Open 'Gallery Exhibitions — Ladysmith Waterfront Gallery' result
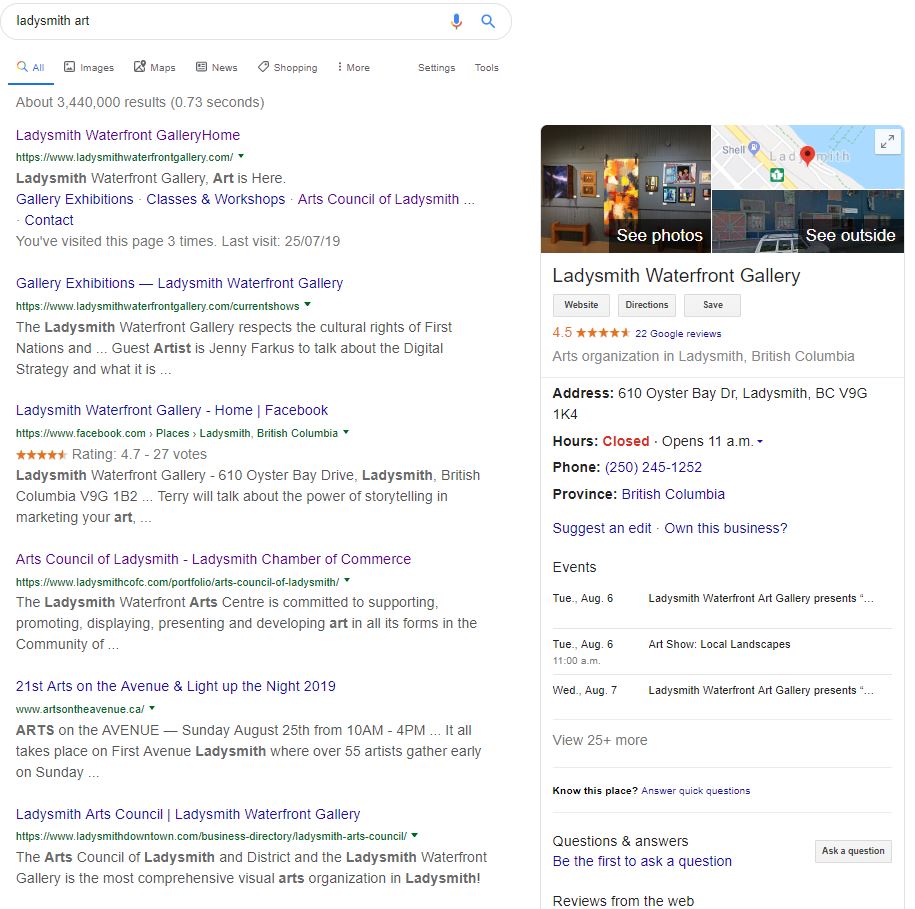 point(179,284)
